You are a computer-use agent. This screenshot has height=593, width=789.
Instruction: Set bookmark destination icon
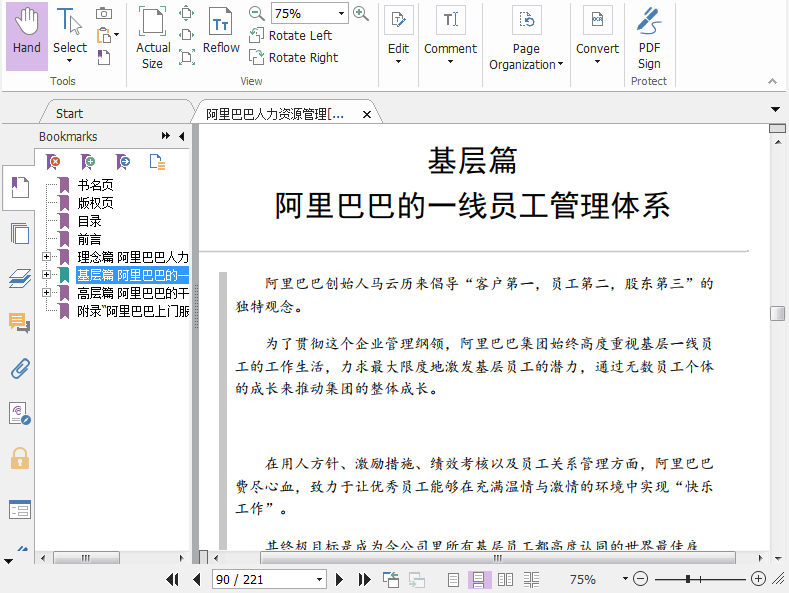123,162
